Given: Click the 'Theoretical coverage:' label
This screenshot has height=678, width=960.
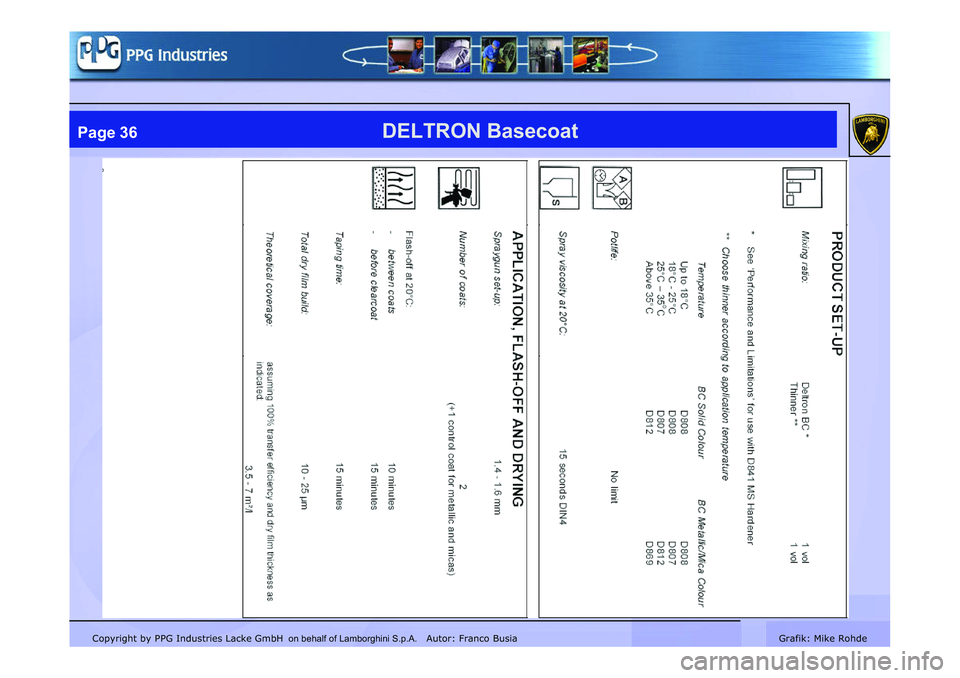Looking at the screenshot, I should tap(269, 278).
